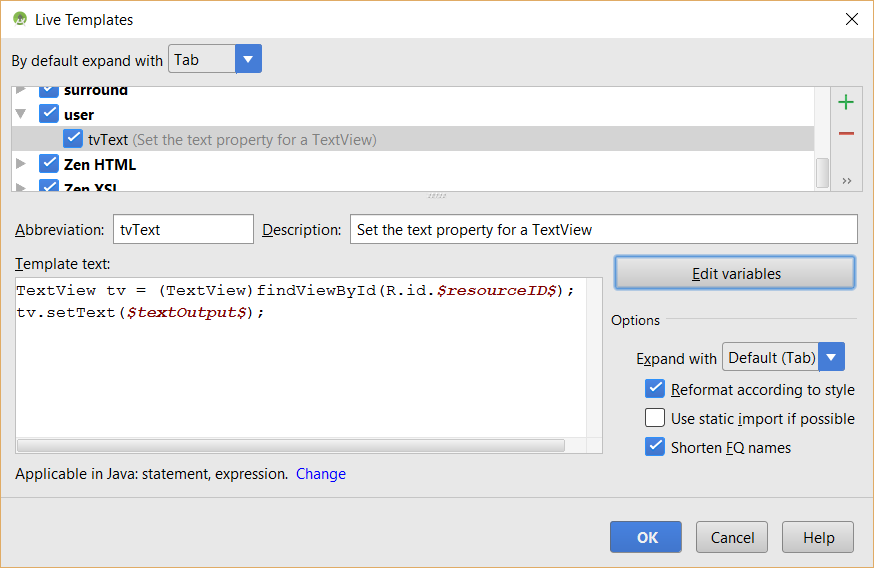Click the Edit variables button
This screenshot has height=568, width=874.
click(735, 273)
